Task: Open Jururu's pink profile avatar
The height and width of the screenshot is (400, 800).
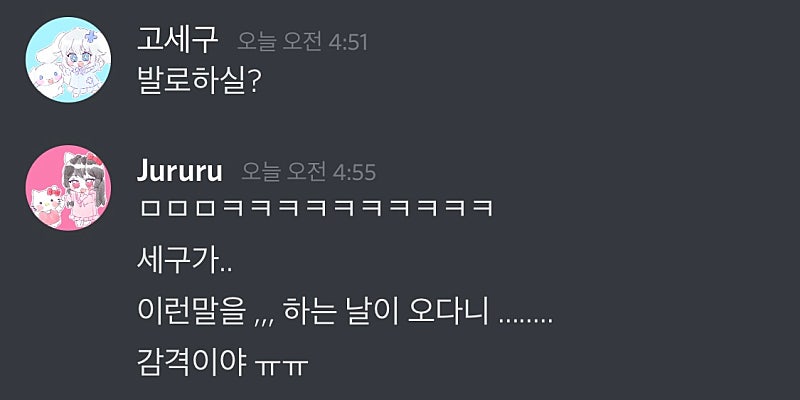Action: coord(68,188)
